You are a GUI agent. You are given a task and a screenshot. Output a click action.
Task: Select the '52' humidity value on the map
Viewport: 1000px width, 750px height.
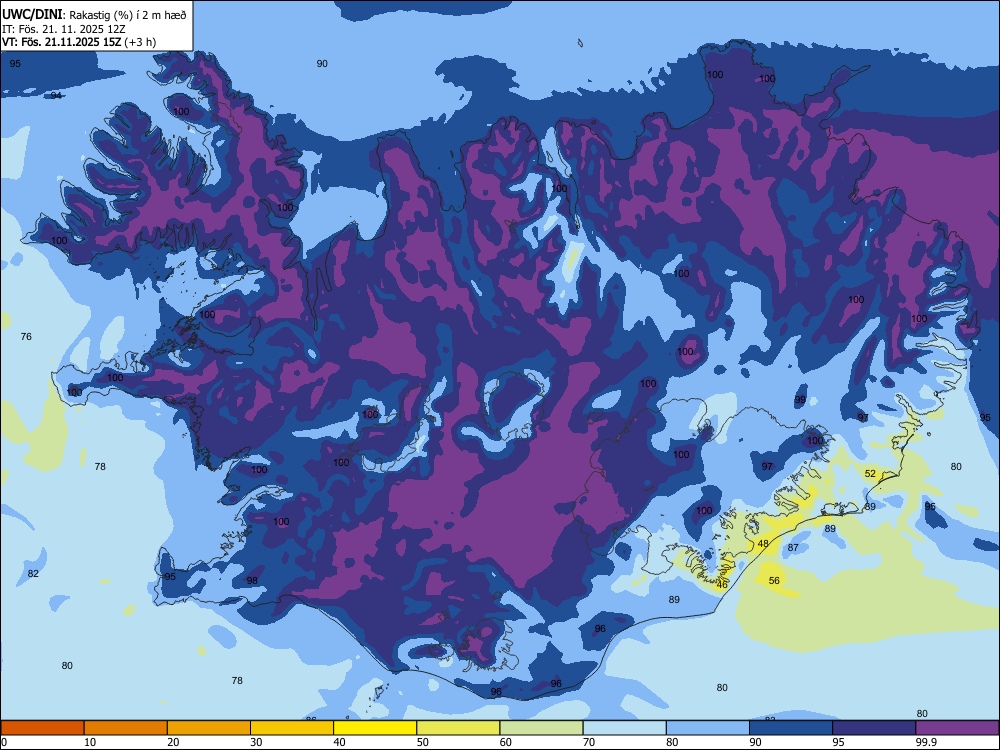tap(870, 474)
